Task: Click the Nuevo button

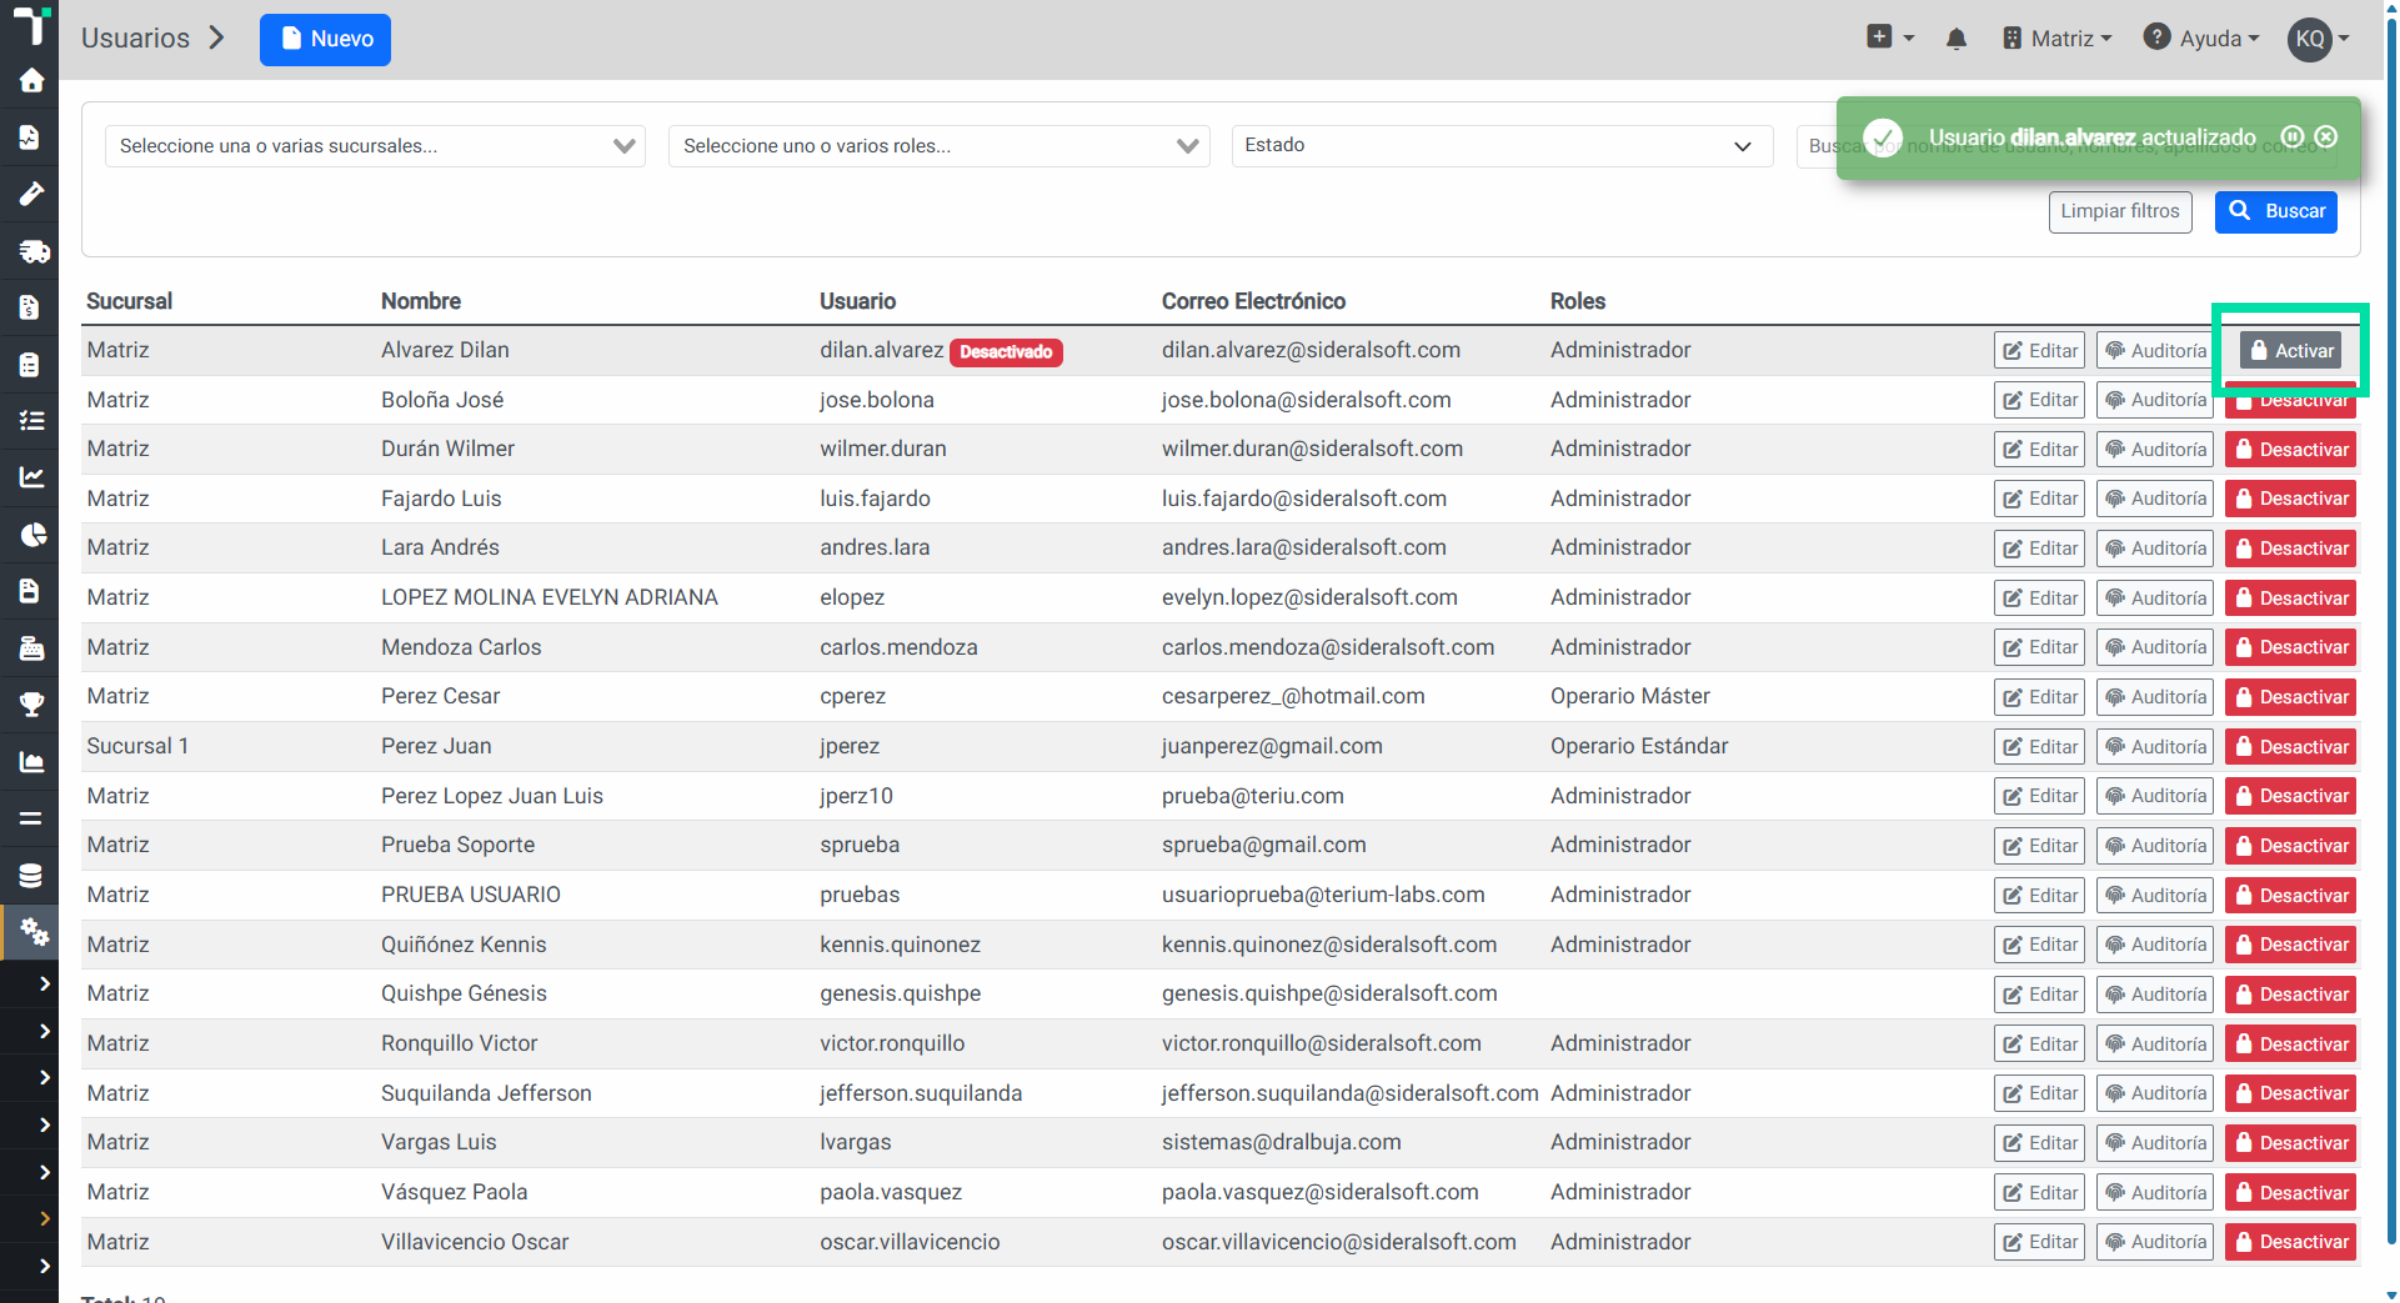Action: [x=325, y=39]
